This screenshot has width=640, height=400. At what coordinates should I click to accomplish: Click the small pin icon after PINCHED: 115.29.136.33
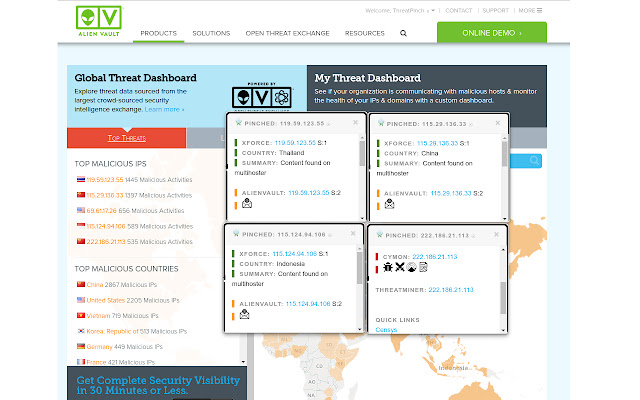471,124
